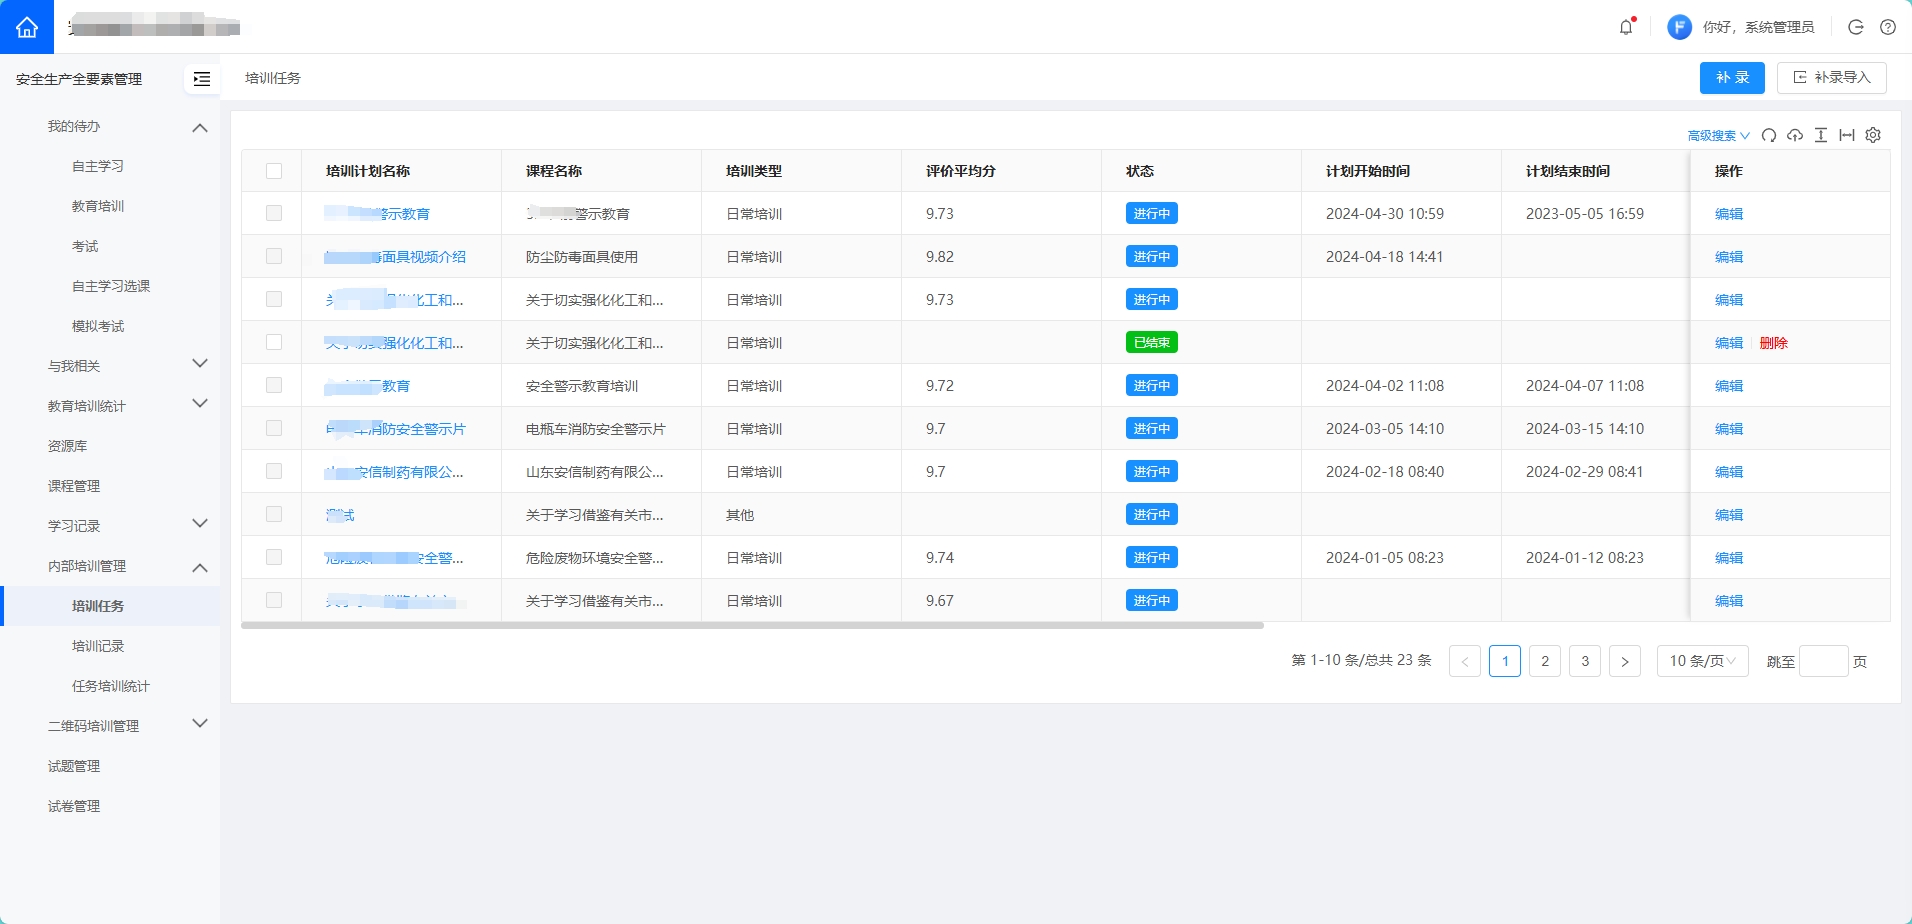Tick the checkbox for the 其他 type row

point(274,514)
